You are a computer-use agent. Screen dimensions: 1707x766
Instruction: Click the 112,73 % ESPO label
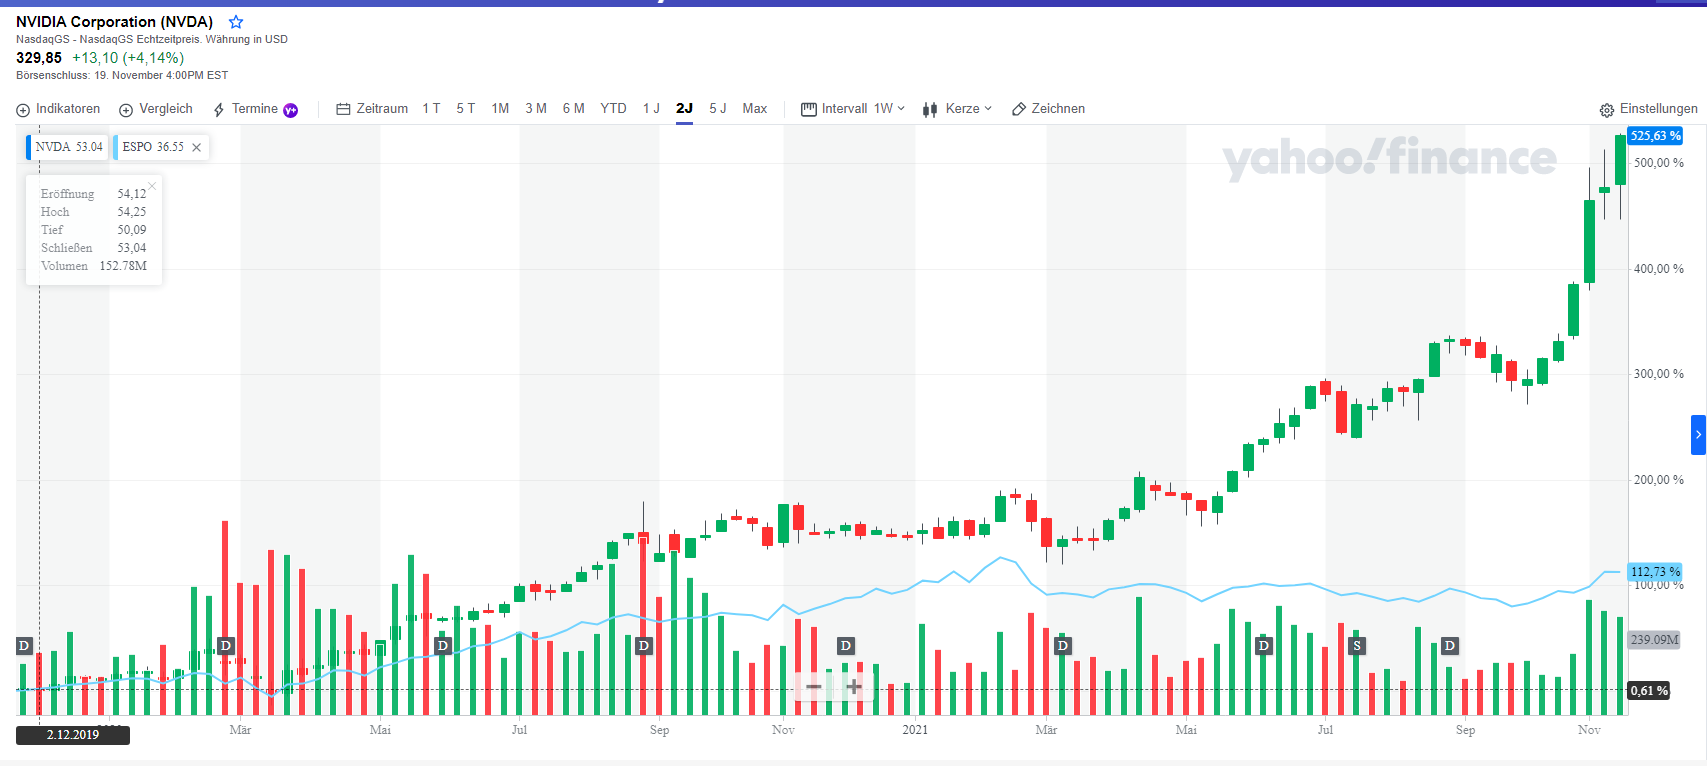coord(1655,572)
